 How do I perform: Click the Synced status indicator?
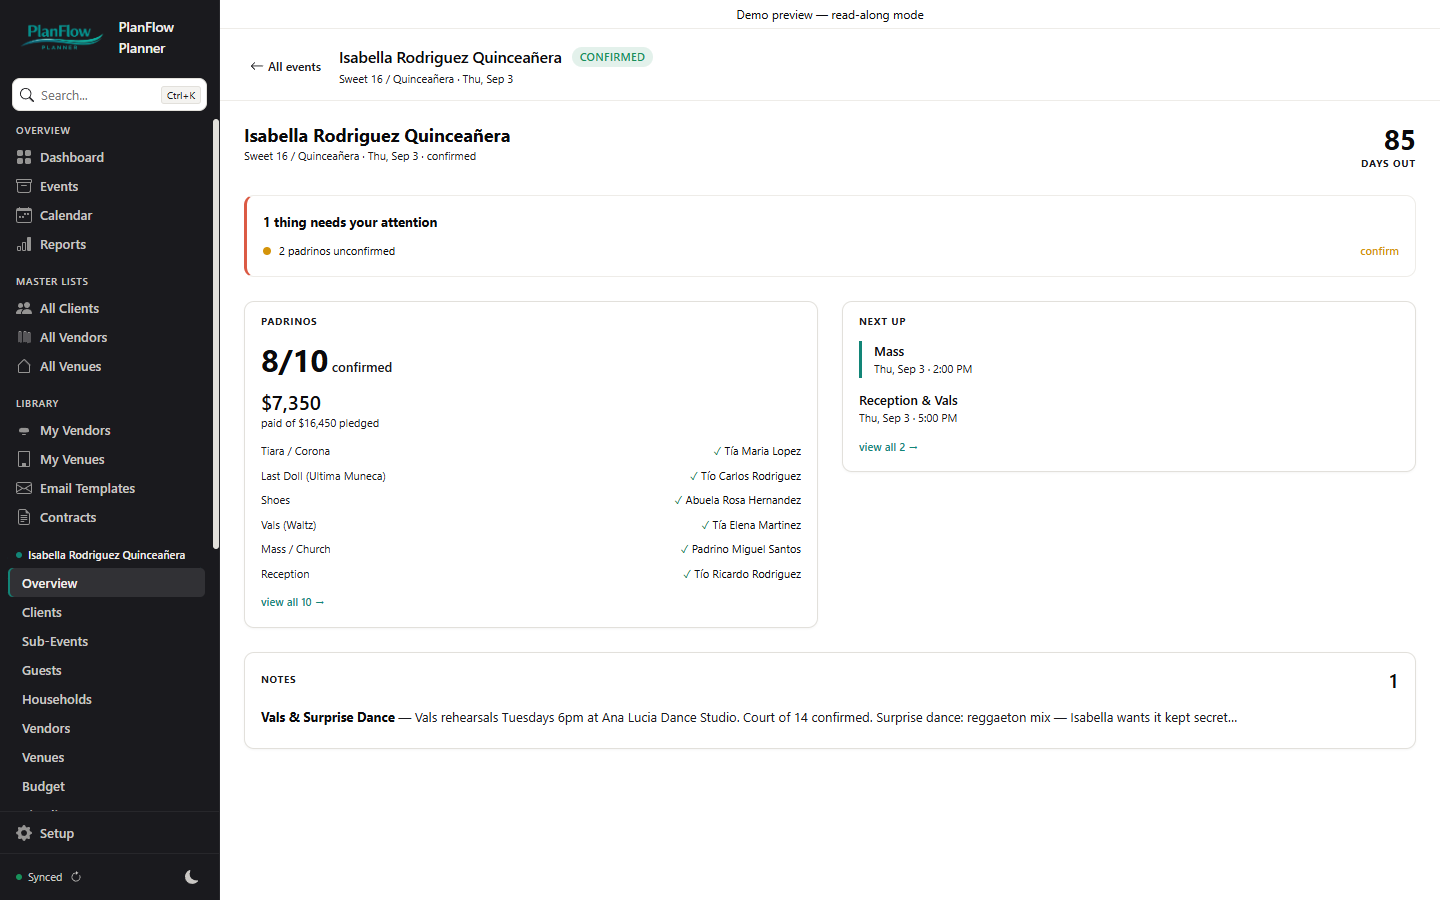pyautogui.click(x=39, y=877)
